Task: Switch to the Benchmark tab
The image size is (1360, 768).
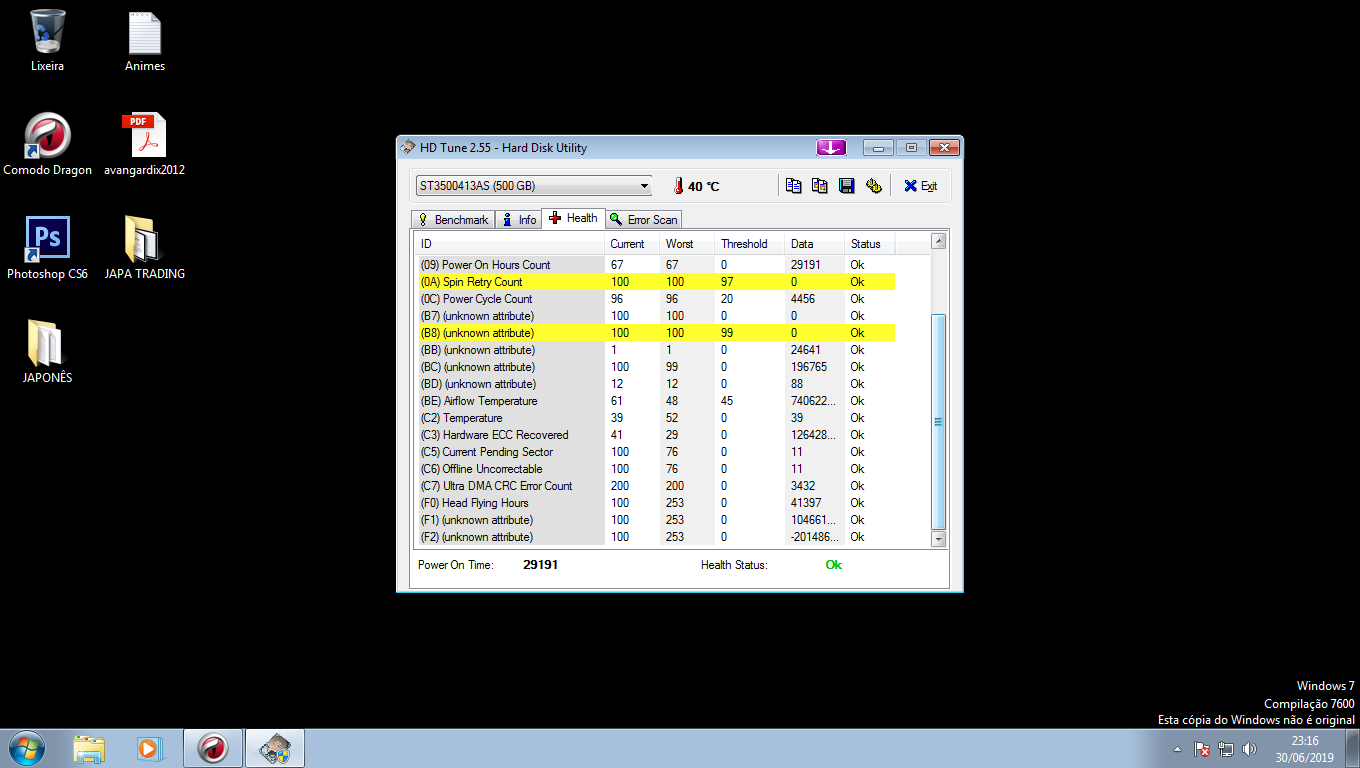Action: (x=453, y=220)
